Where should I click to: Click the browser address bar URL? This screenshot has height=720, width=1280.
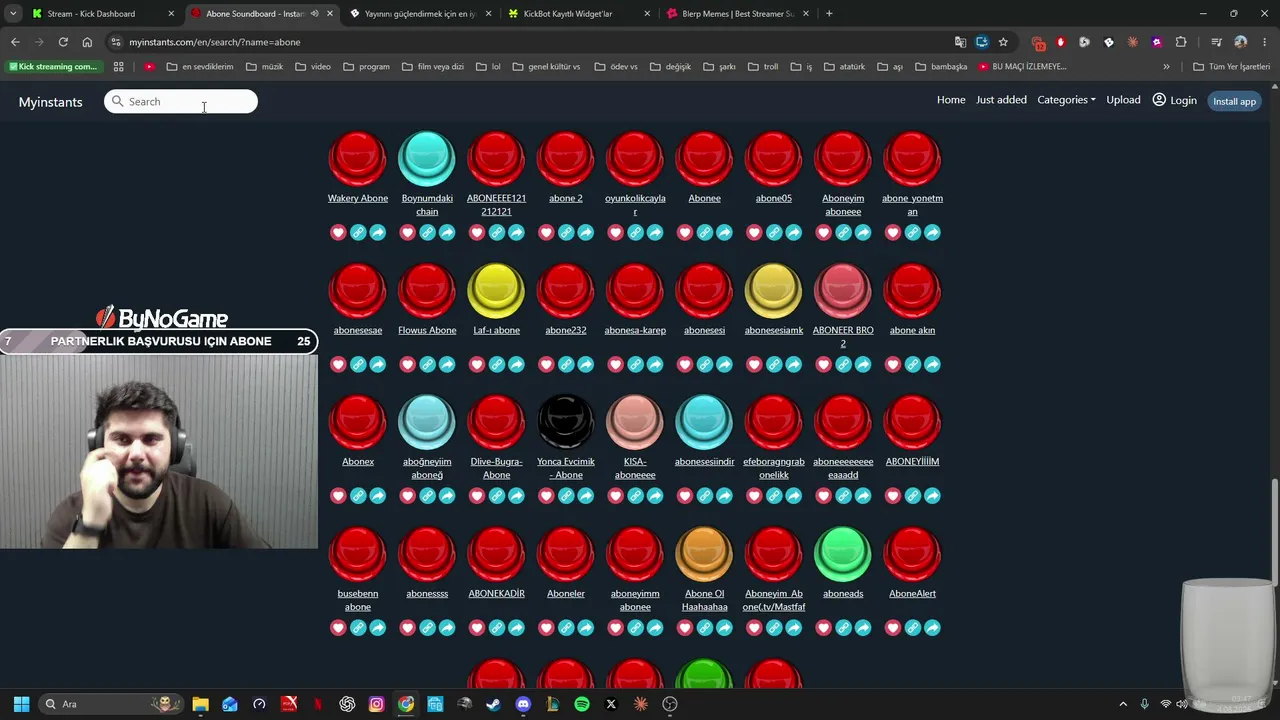(x=214, y=42)
